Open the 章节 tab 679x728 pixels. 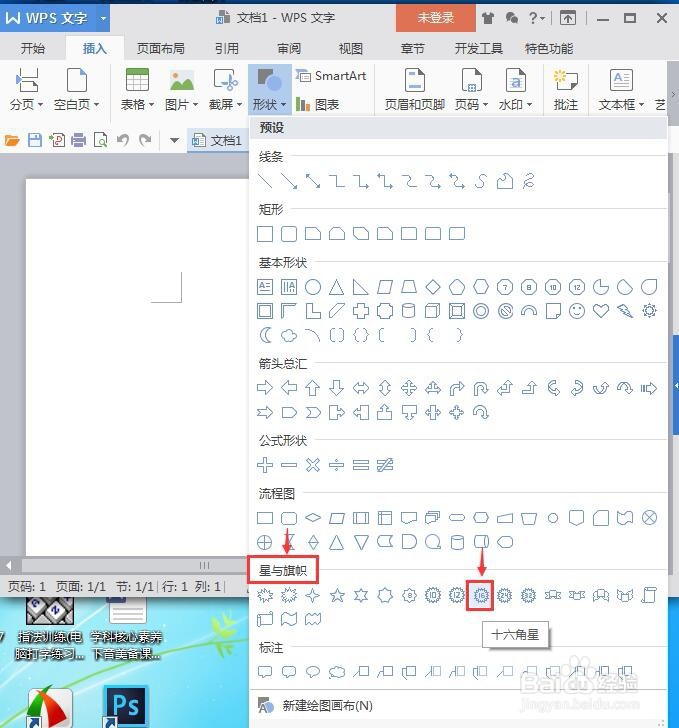pyautogui.click(x=412, y=48)
